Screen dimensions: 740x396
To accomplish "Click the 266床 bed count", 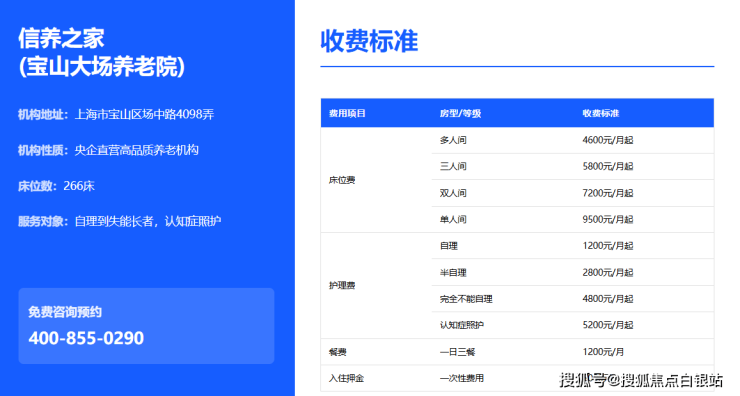I will (x=79, y=186).
